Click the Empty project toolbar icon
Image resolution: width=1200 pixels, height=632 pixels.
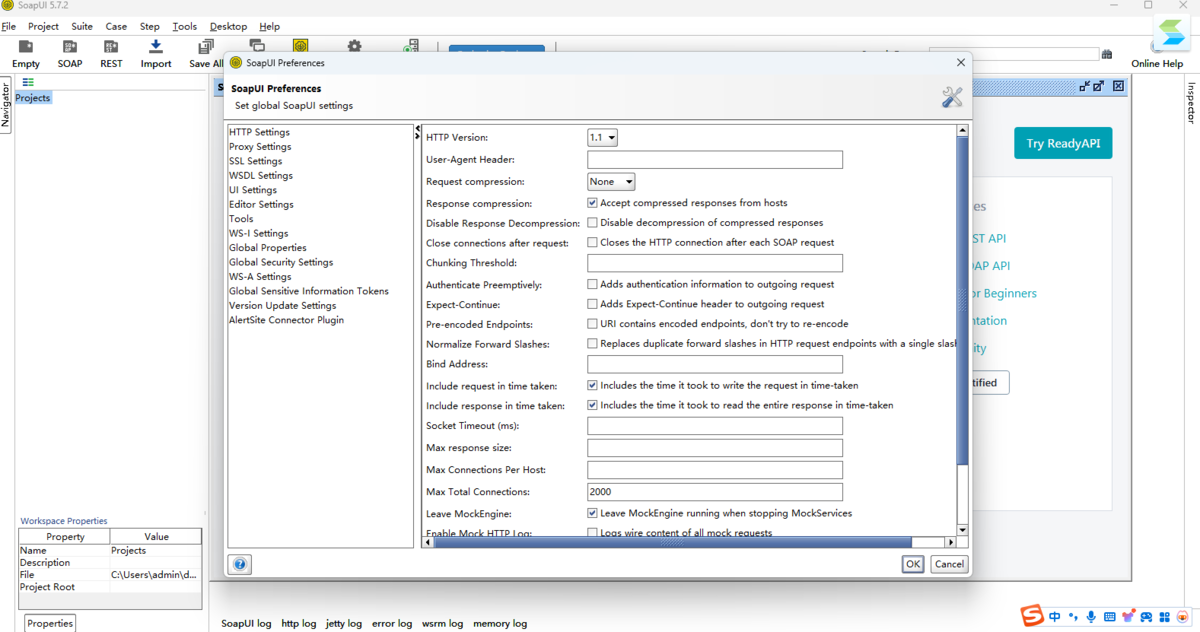pyautogui.click(x=26, y=48)
